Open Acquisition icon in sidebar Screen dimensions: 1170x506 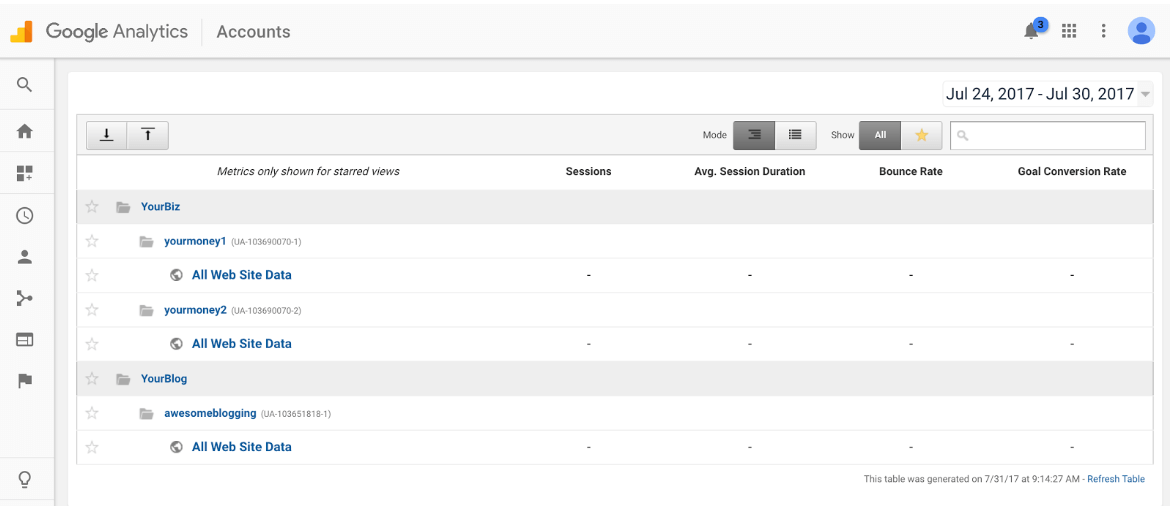(25, 299)
